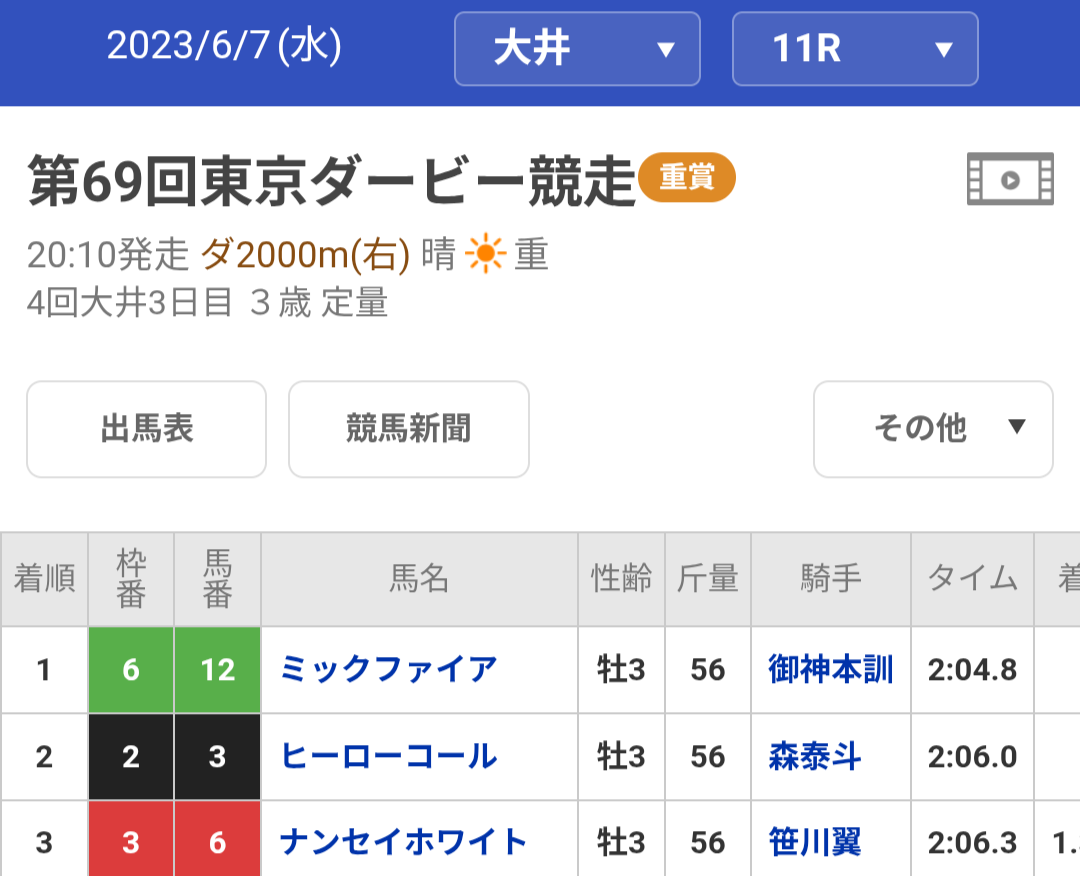View jockey 森泰斗 profile
The width and height of the screenshot is (1080, 876).
click(815, 756)
